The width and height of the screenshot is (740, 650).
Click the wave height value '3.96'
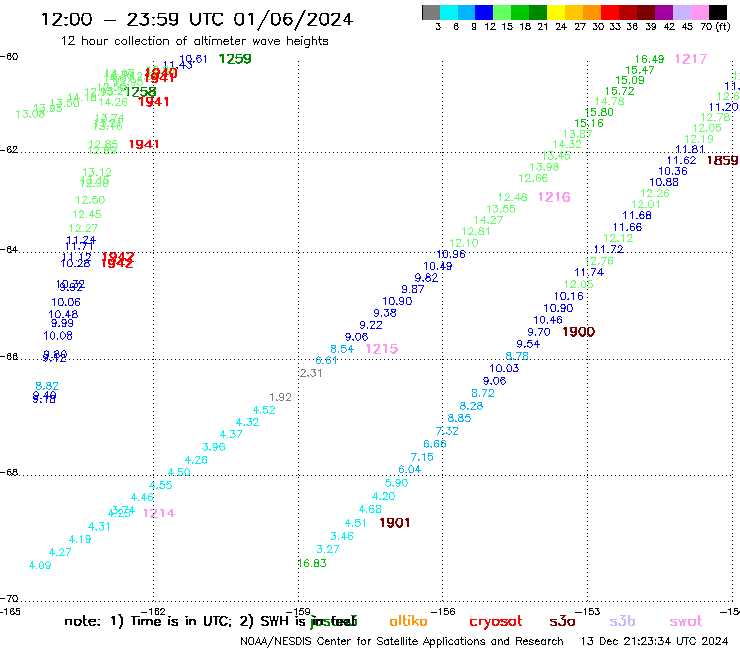[x=214, y=447]
